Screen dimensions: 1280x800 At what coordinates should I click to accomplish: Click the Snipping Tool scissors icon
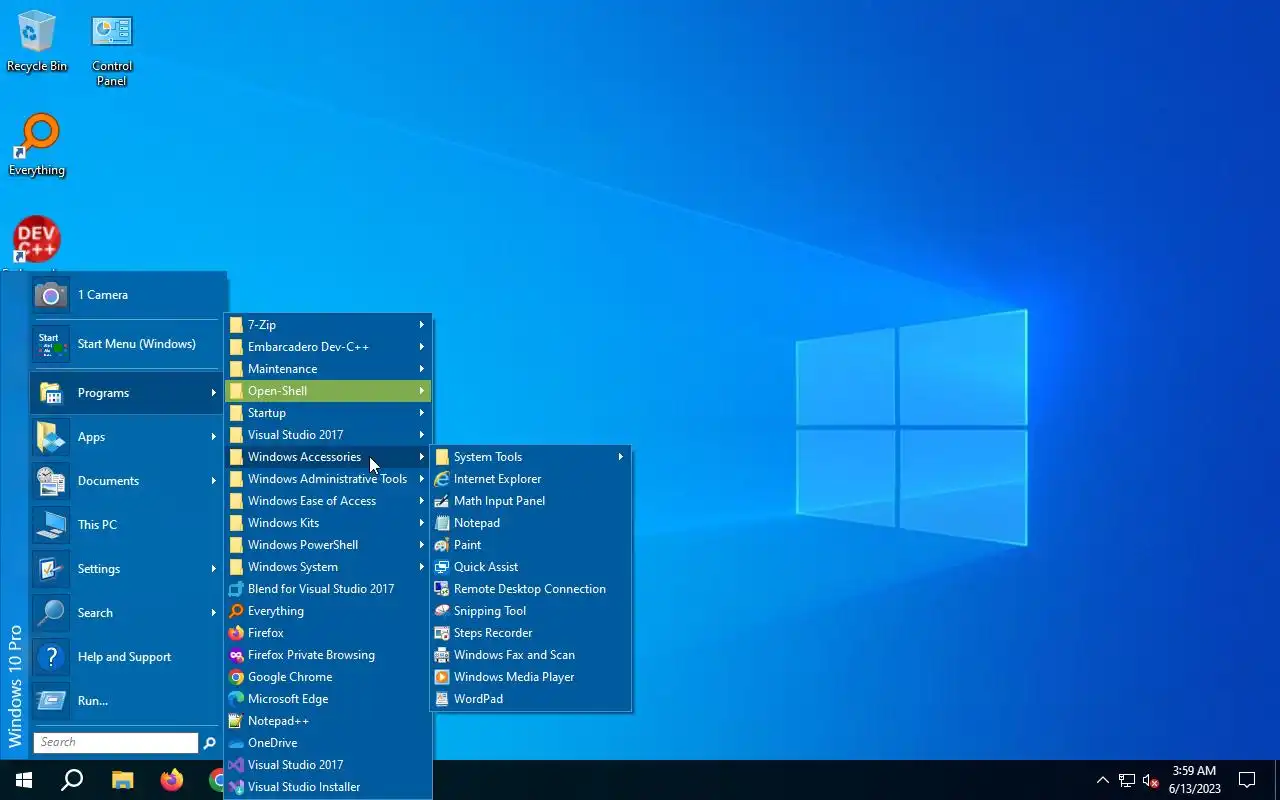(442, 611)
